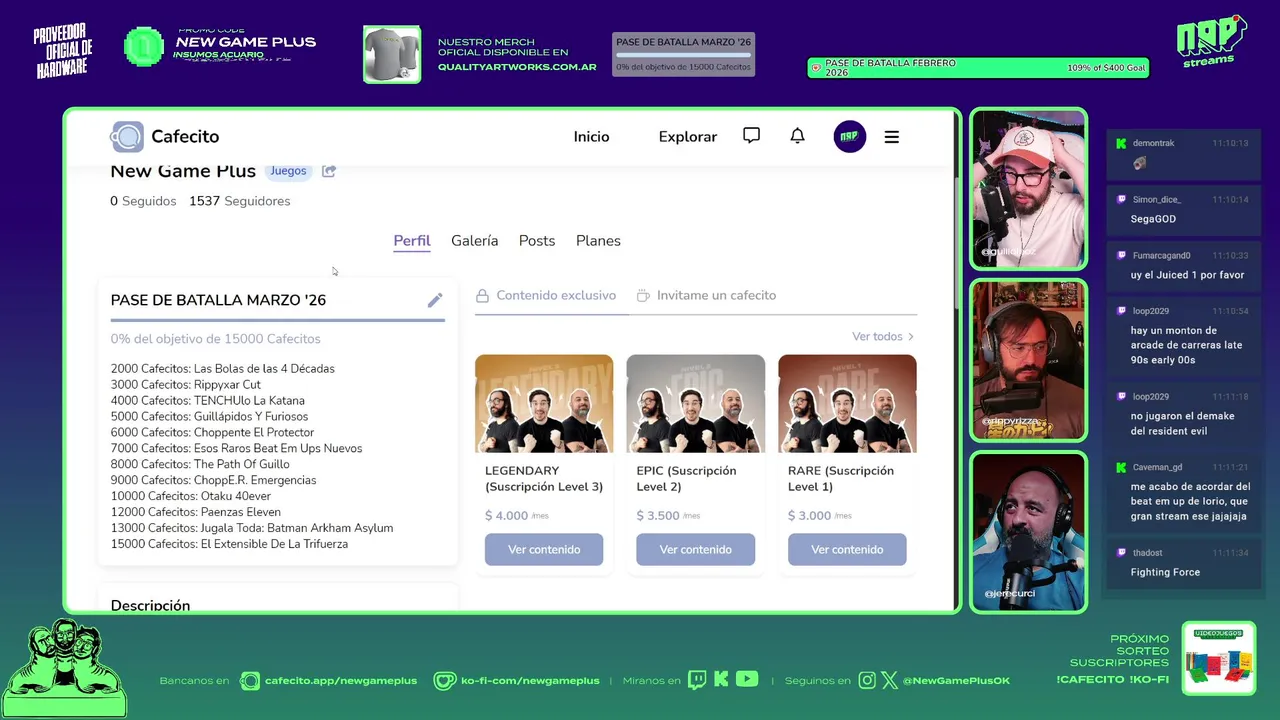Open the chat messages icon

[751, 136]
